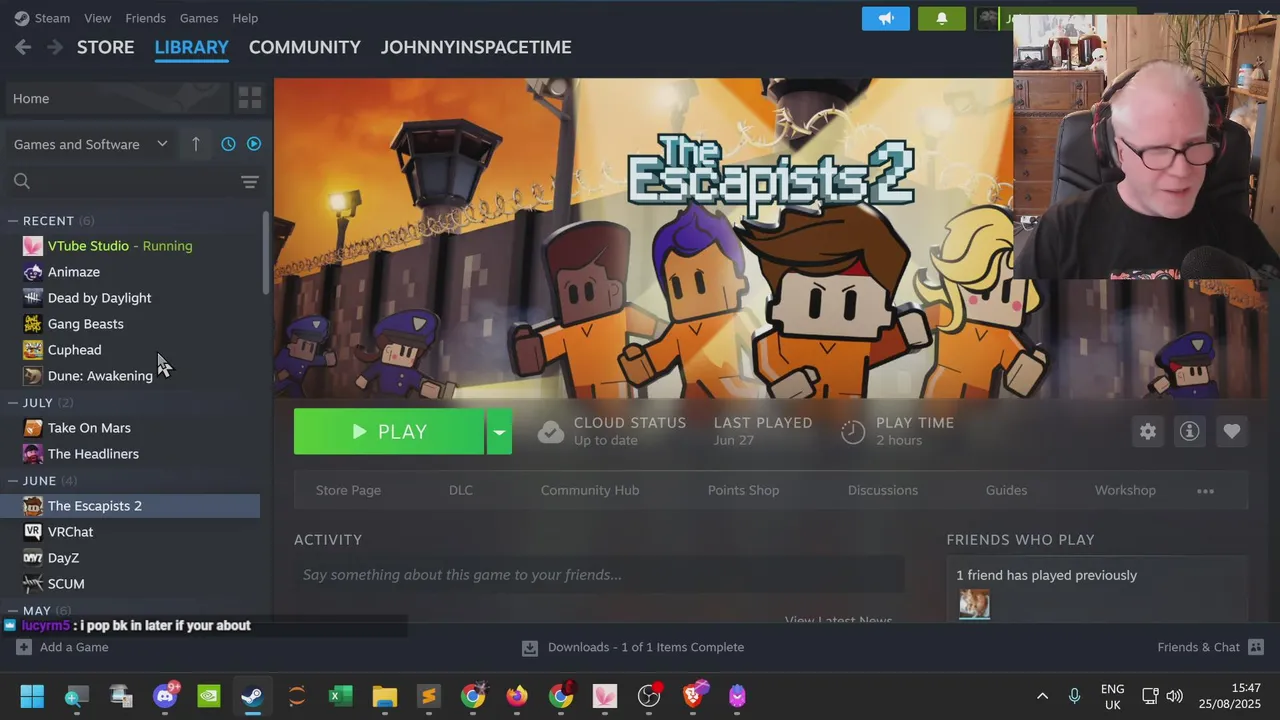This screenshot has height=720, width=1280.
Task: Open the Workshop tab
Action: [x=1125, y=490]
